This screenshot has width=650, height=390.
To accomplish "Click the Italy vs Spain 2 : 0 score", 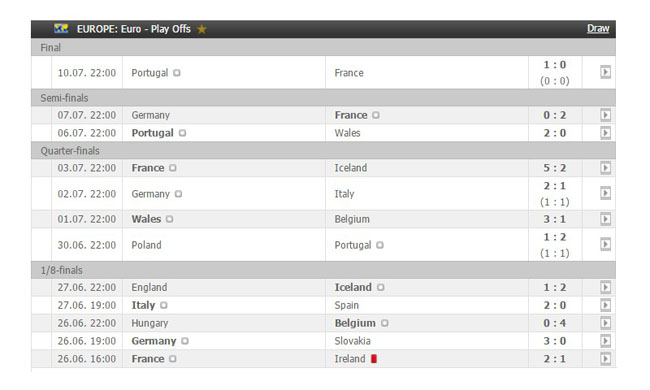I will (x=555, y=305).
